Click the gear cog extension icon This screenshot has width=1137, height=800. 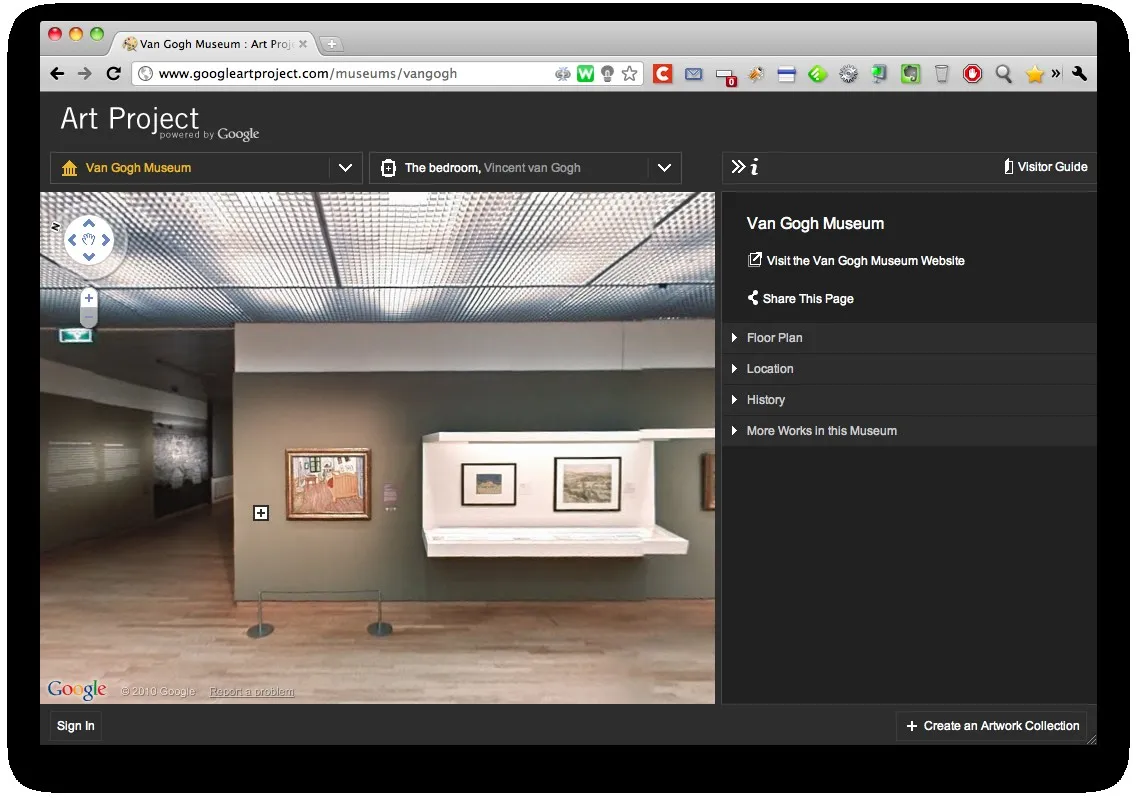[x=848, y=73]
